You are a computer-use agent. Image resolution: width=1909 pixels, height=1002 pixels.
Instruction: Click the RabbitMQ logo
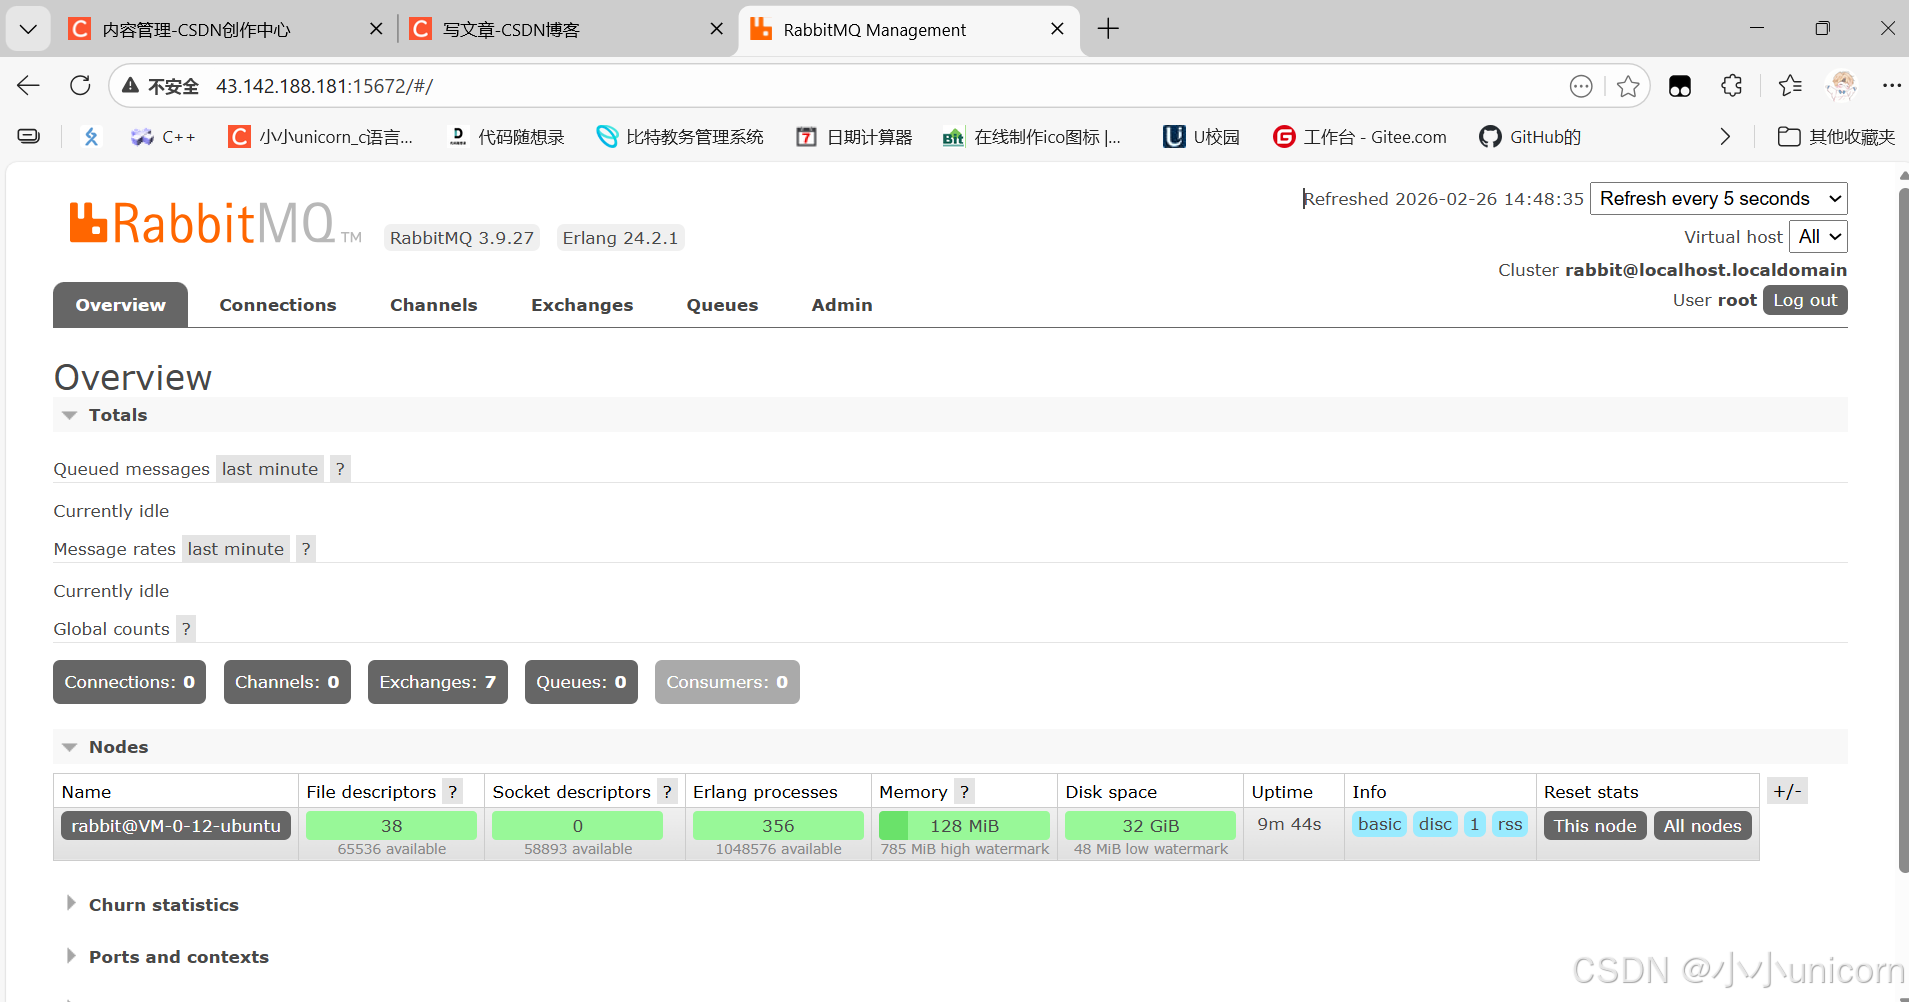[x=215, y=223]
